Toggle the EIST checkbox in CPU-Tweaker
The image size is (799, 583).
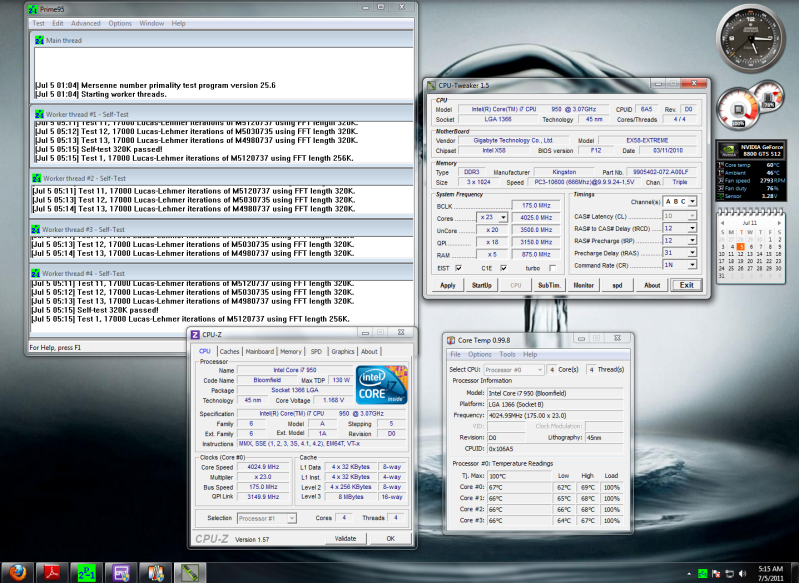click(458, 268)
